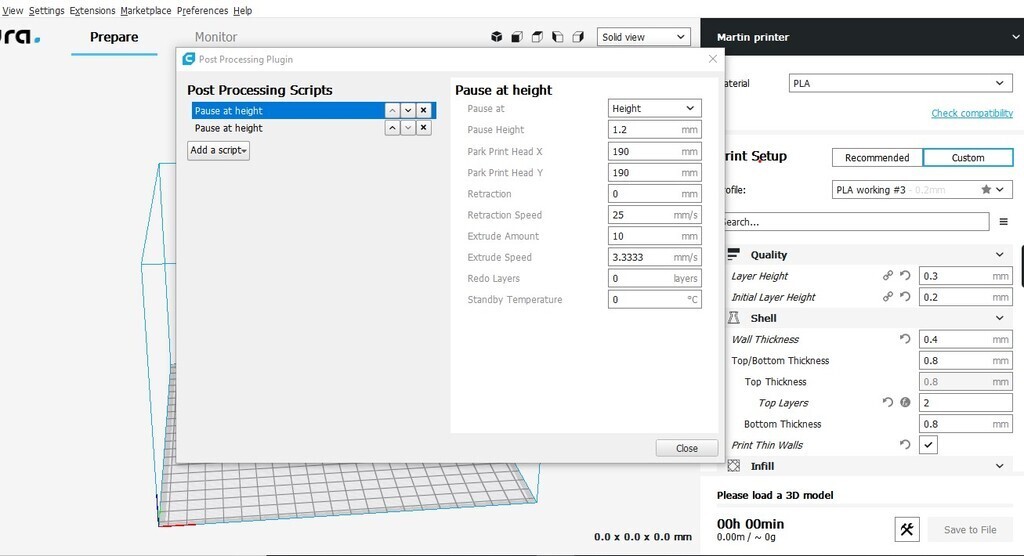
Task: Open the Pause at Height dropdown
Action: pyautogui.click(x=654, y=108)
